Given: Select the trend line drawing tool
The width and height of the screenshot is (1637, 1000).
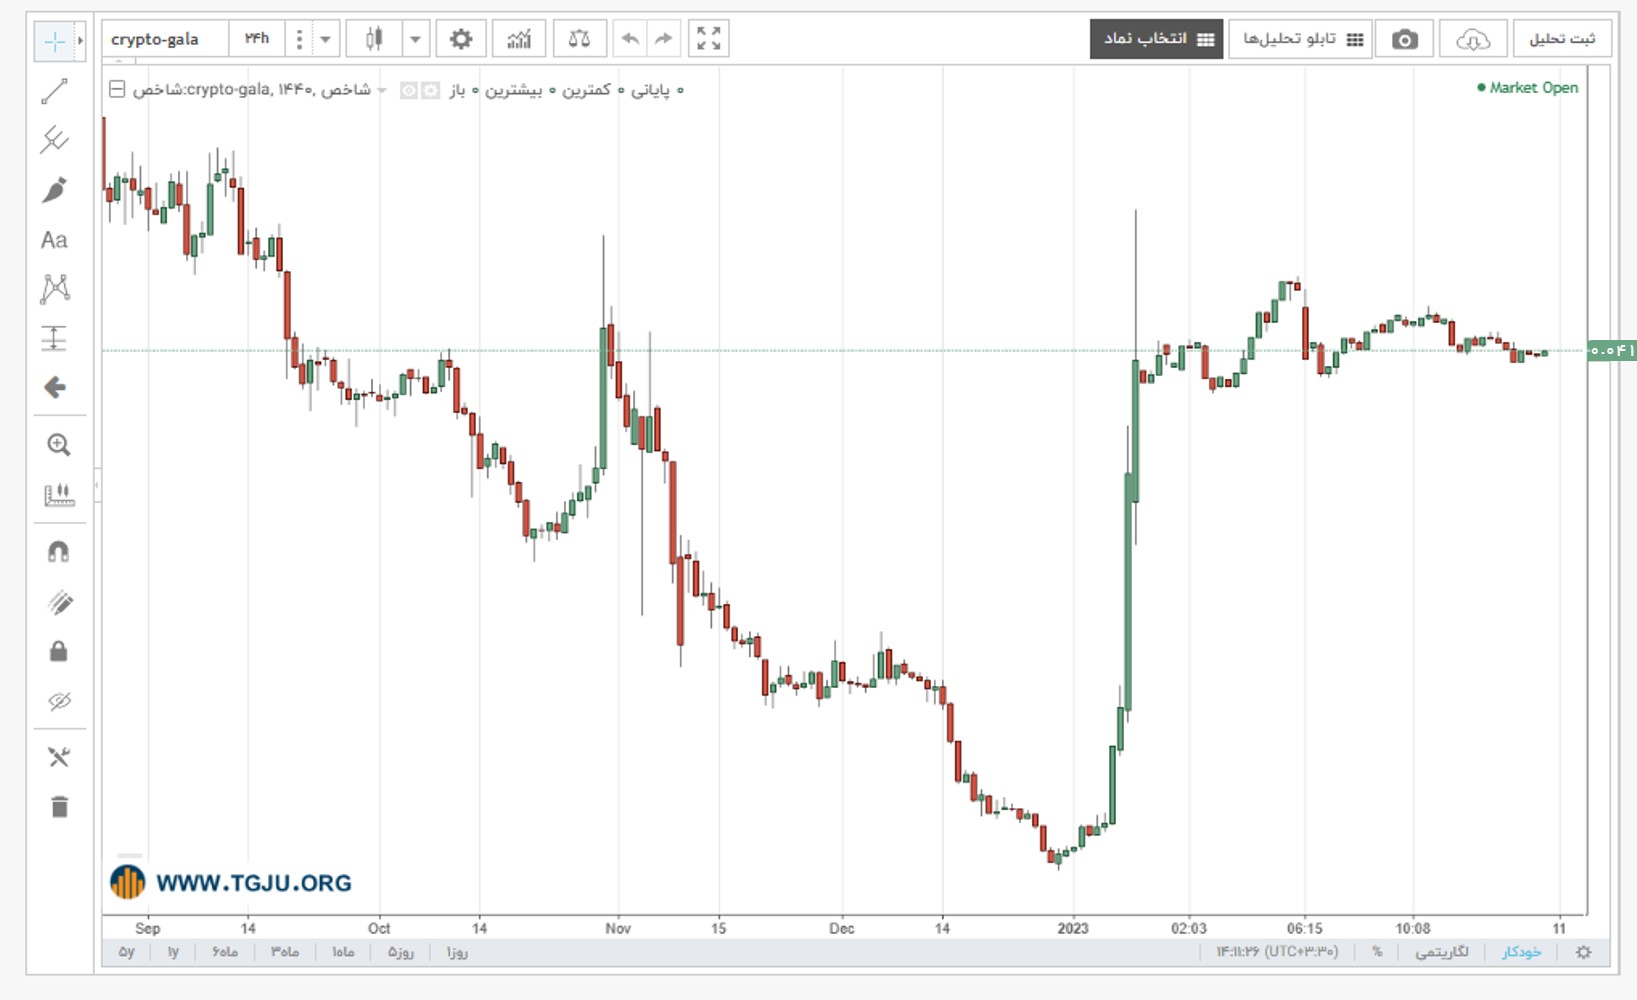Looking at the screenshot, I should [54, 92].
